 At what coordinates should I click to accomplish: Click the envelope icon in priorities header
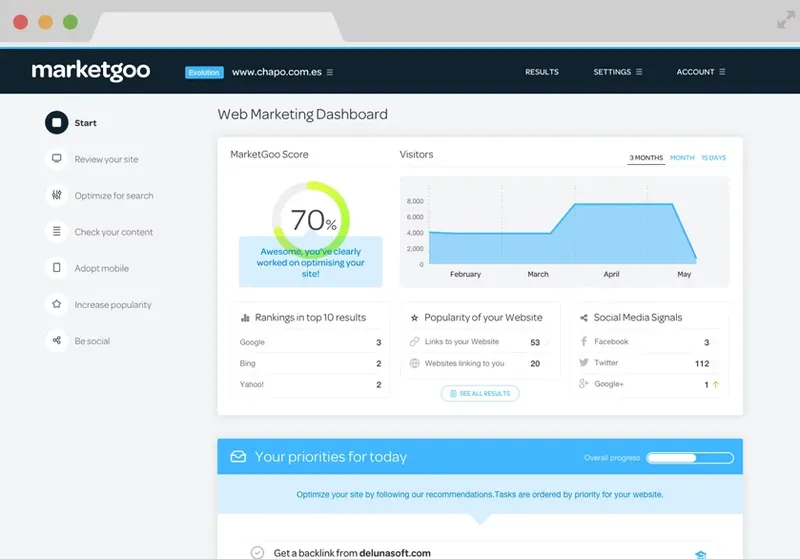coord(238,456)
